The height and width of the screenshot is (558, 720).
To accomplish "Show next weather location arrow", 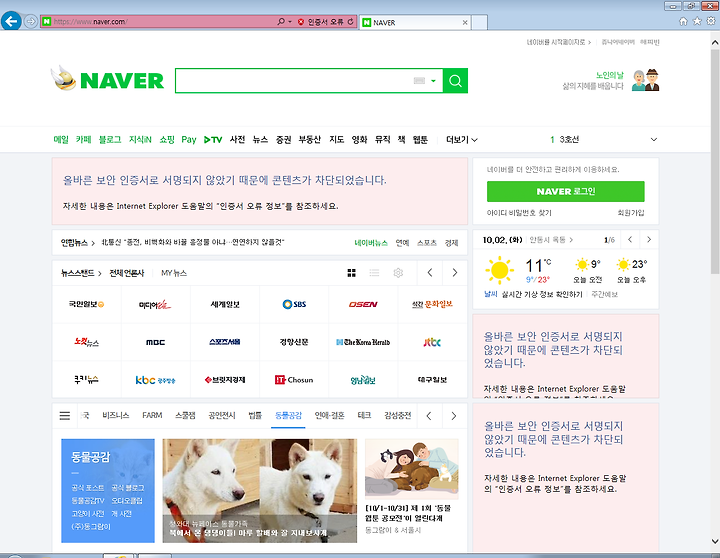I will click(x=649, y=239).
